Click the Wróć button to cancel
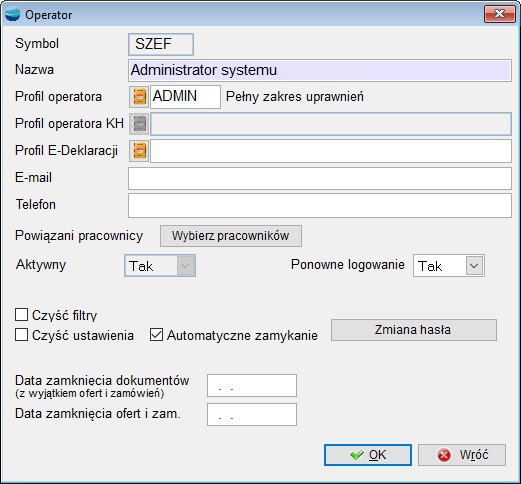Viewport: 521px width, 484px height. pos(462,455)
